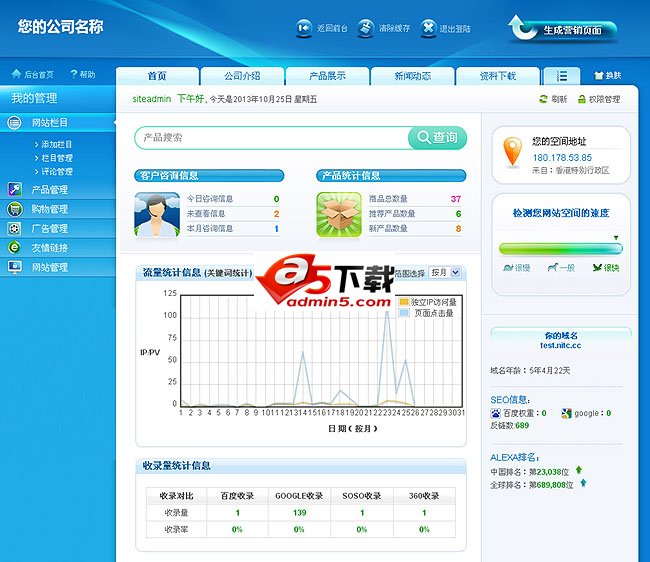
Task: Click the google SEO icon
Action: coord(566,413)
